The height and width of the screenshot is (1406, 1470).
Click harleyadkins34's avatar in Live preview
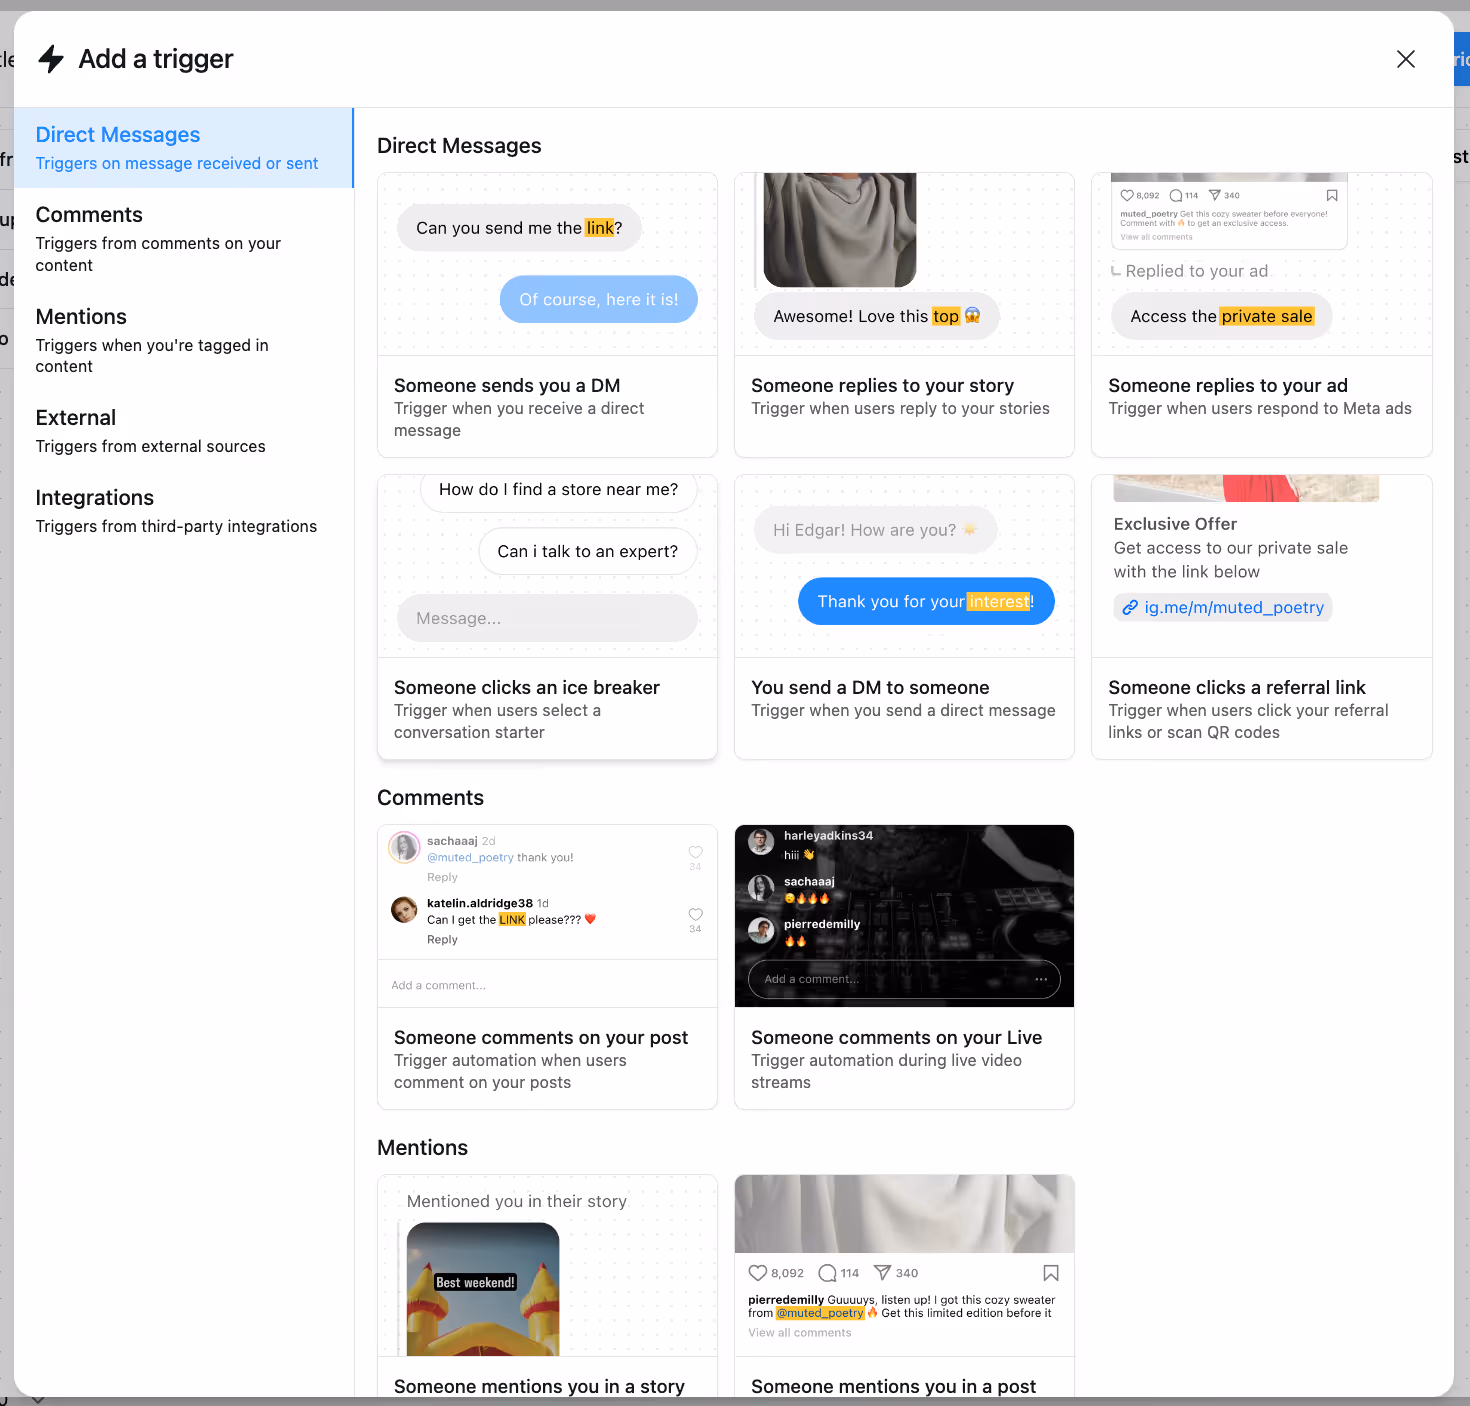coord(761,841)
